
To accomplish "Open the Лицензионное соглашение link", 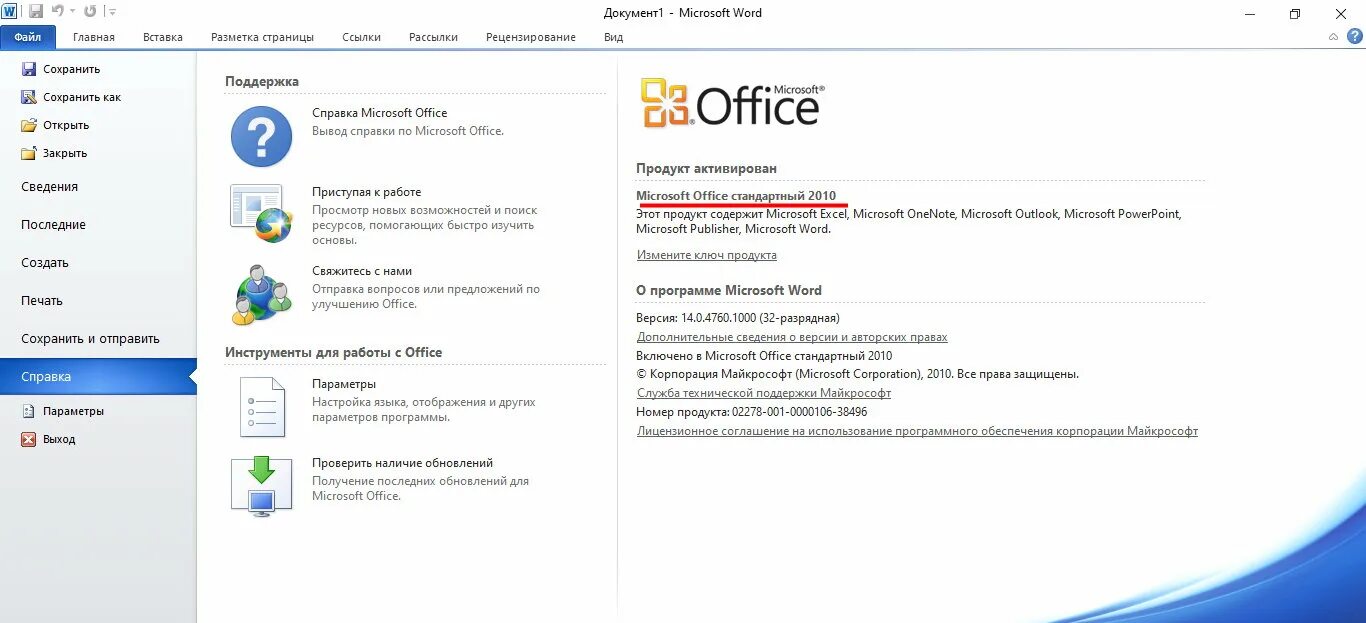I will 917,431.
